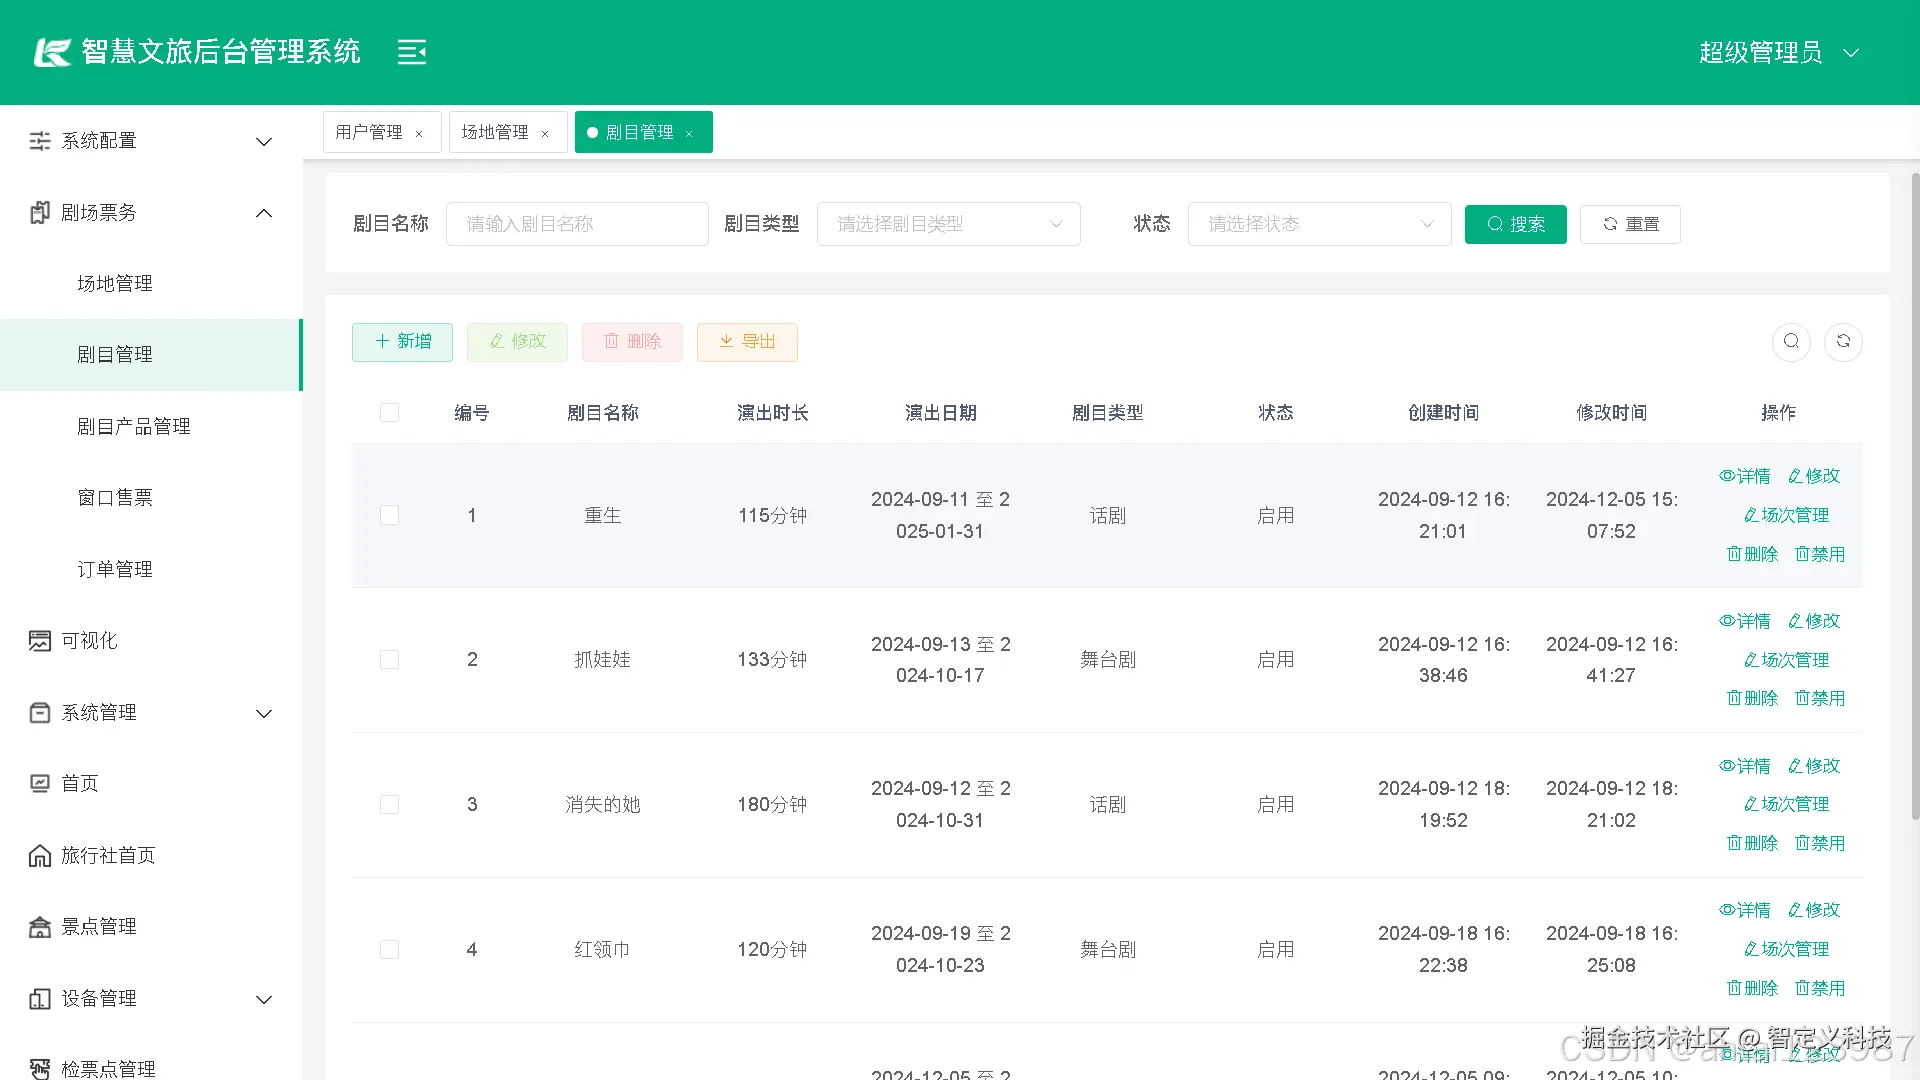Image resolution: width=1920 pixels, height=1080 pixels.
Task: Click the green 搜索 button
Action: 1515,224
